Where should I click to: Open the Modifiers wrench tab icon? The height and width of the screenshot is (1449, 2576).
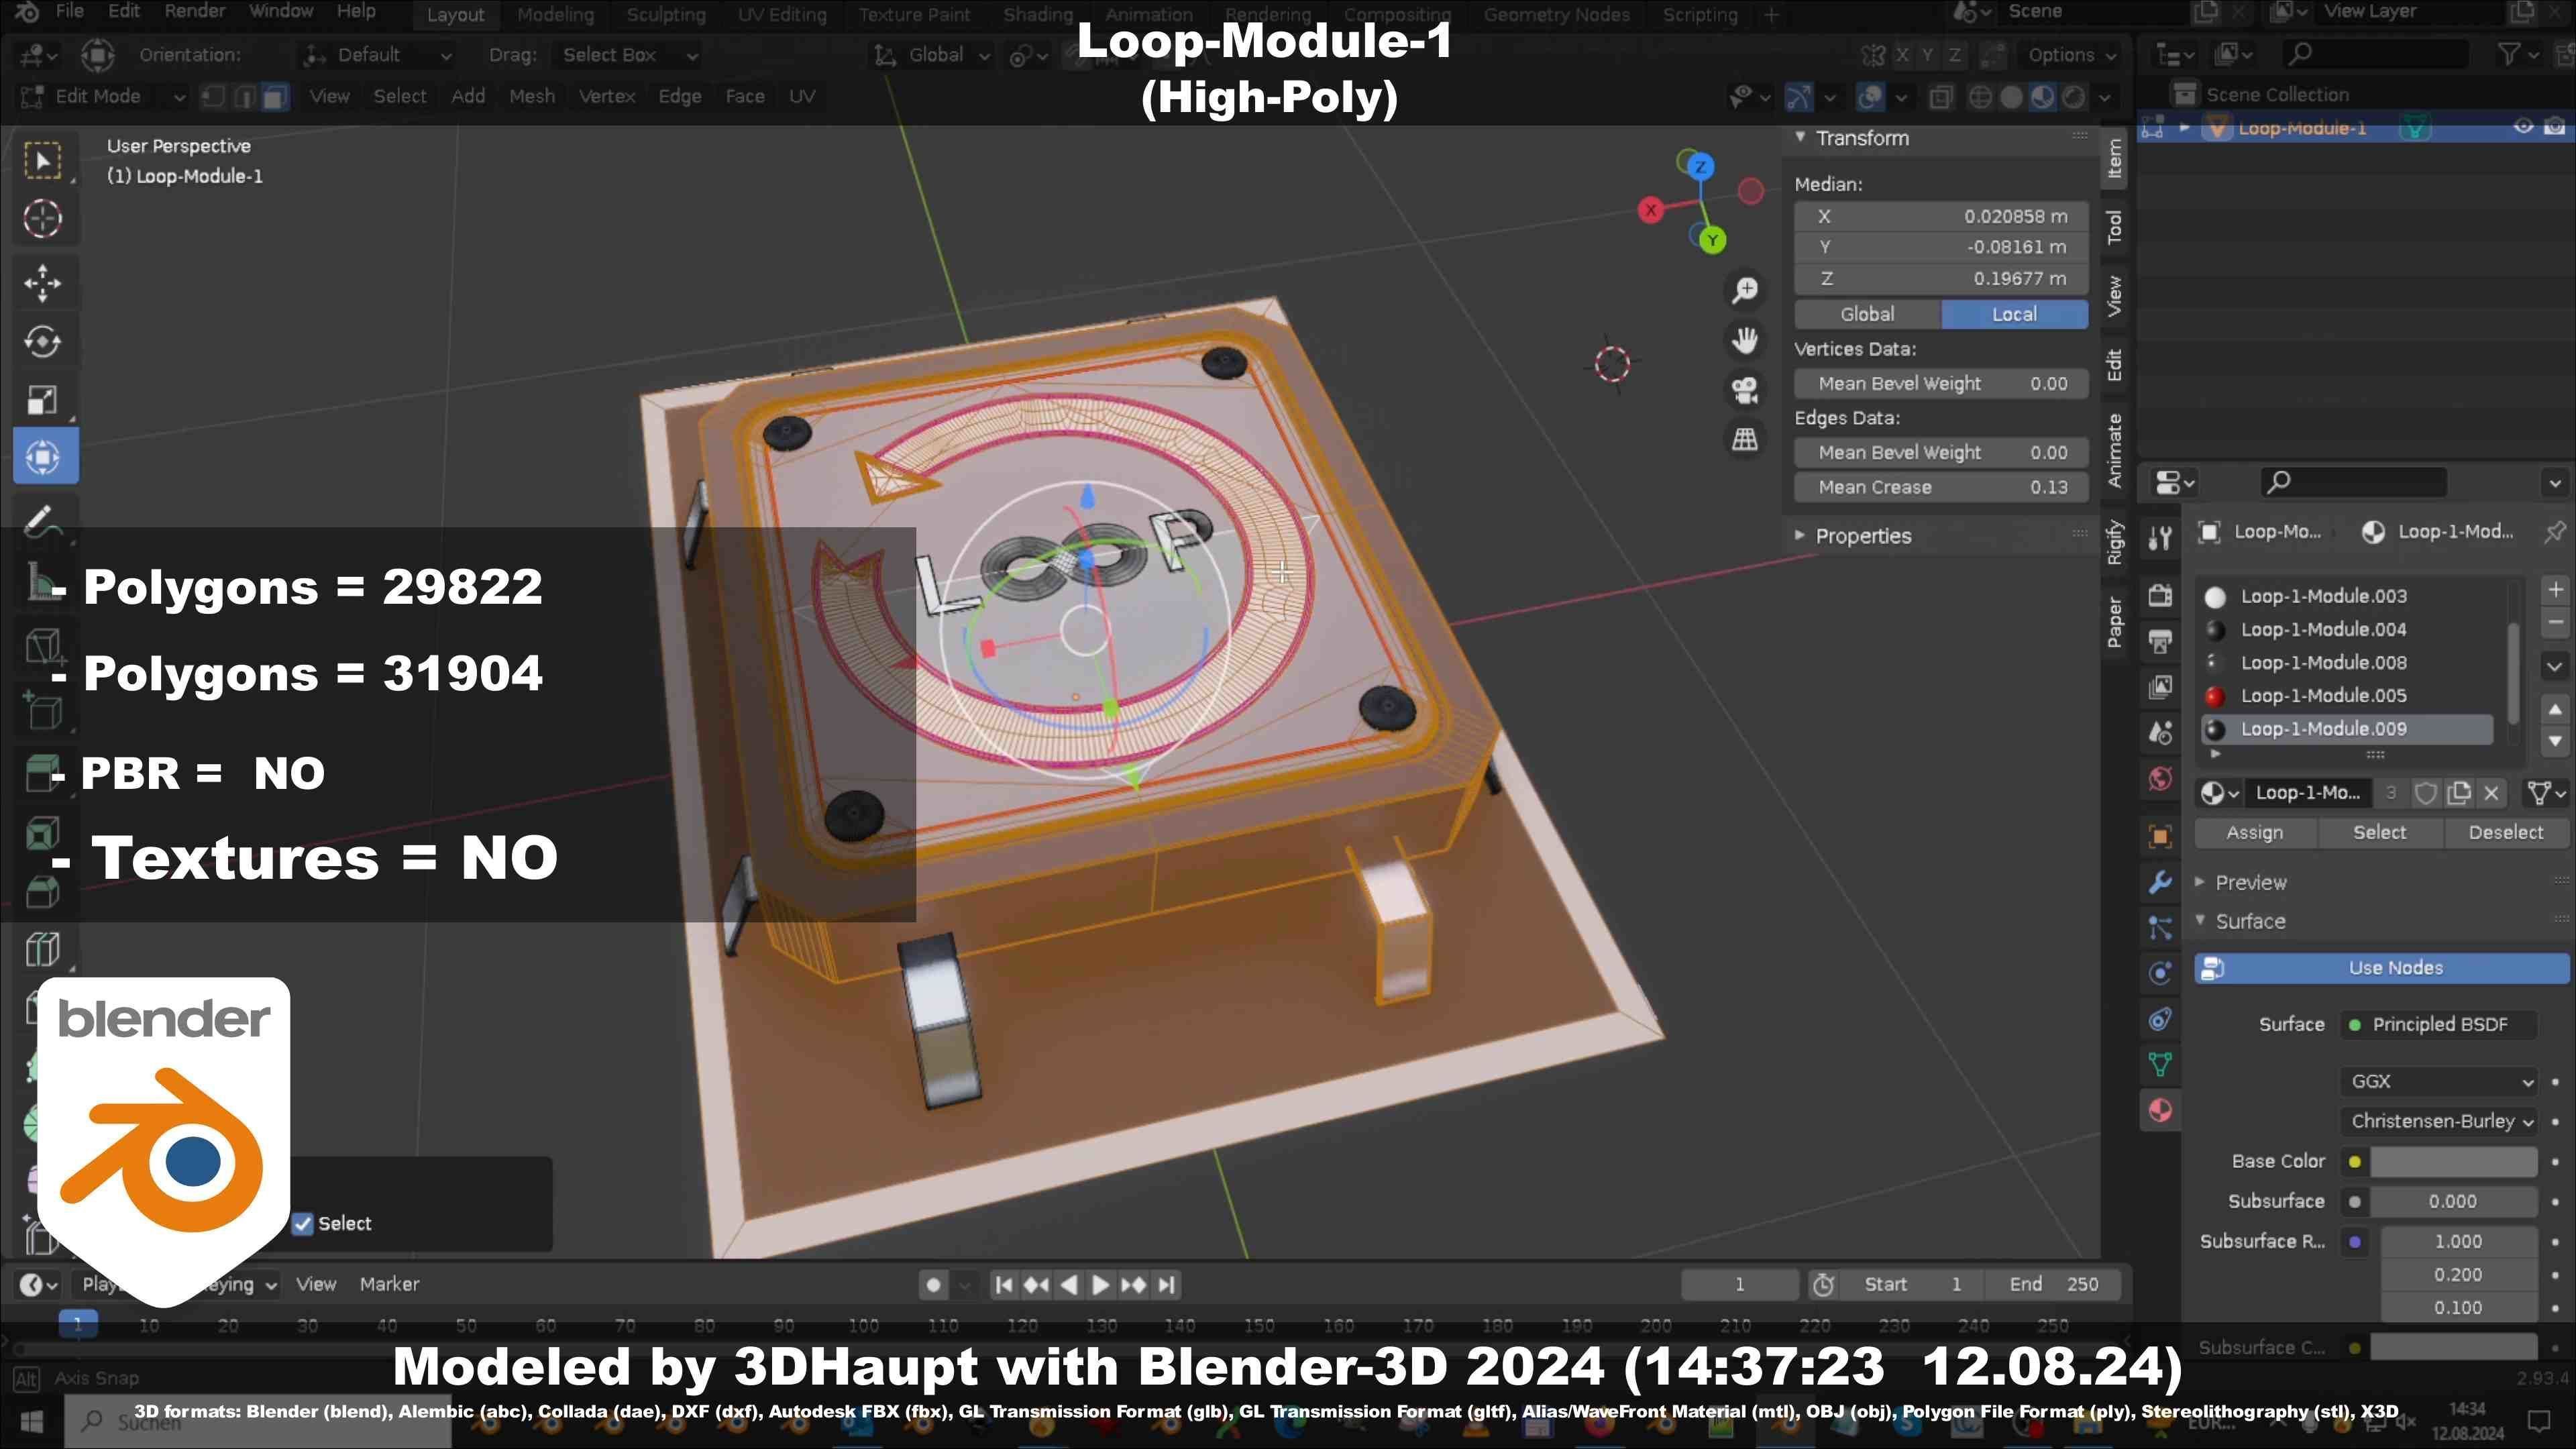click(x=2160, y=882)
